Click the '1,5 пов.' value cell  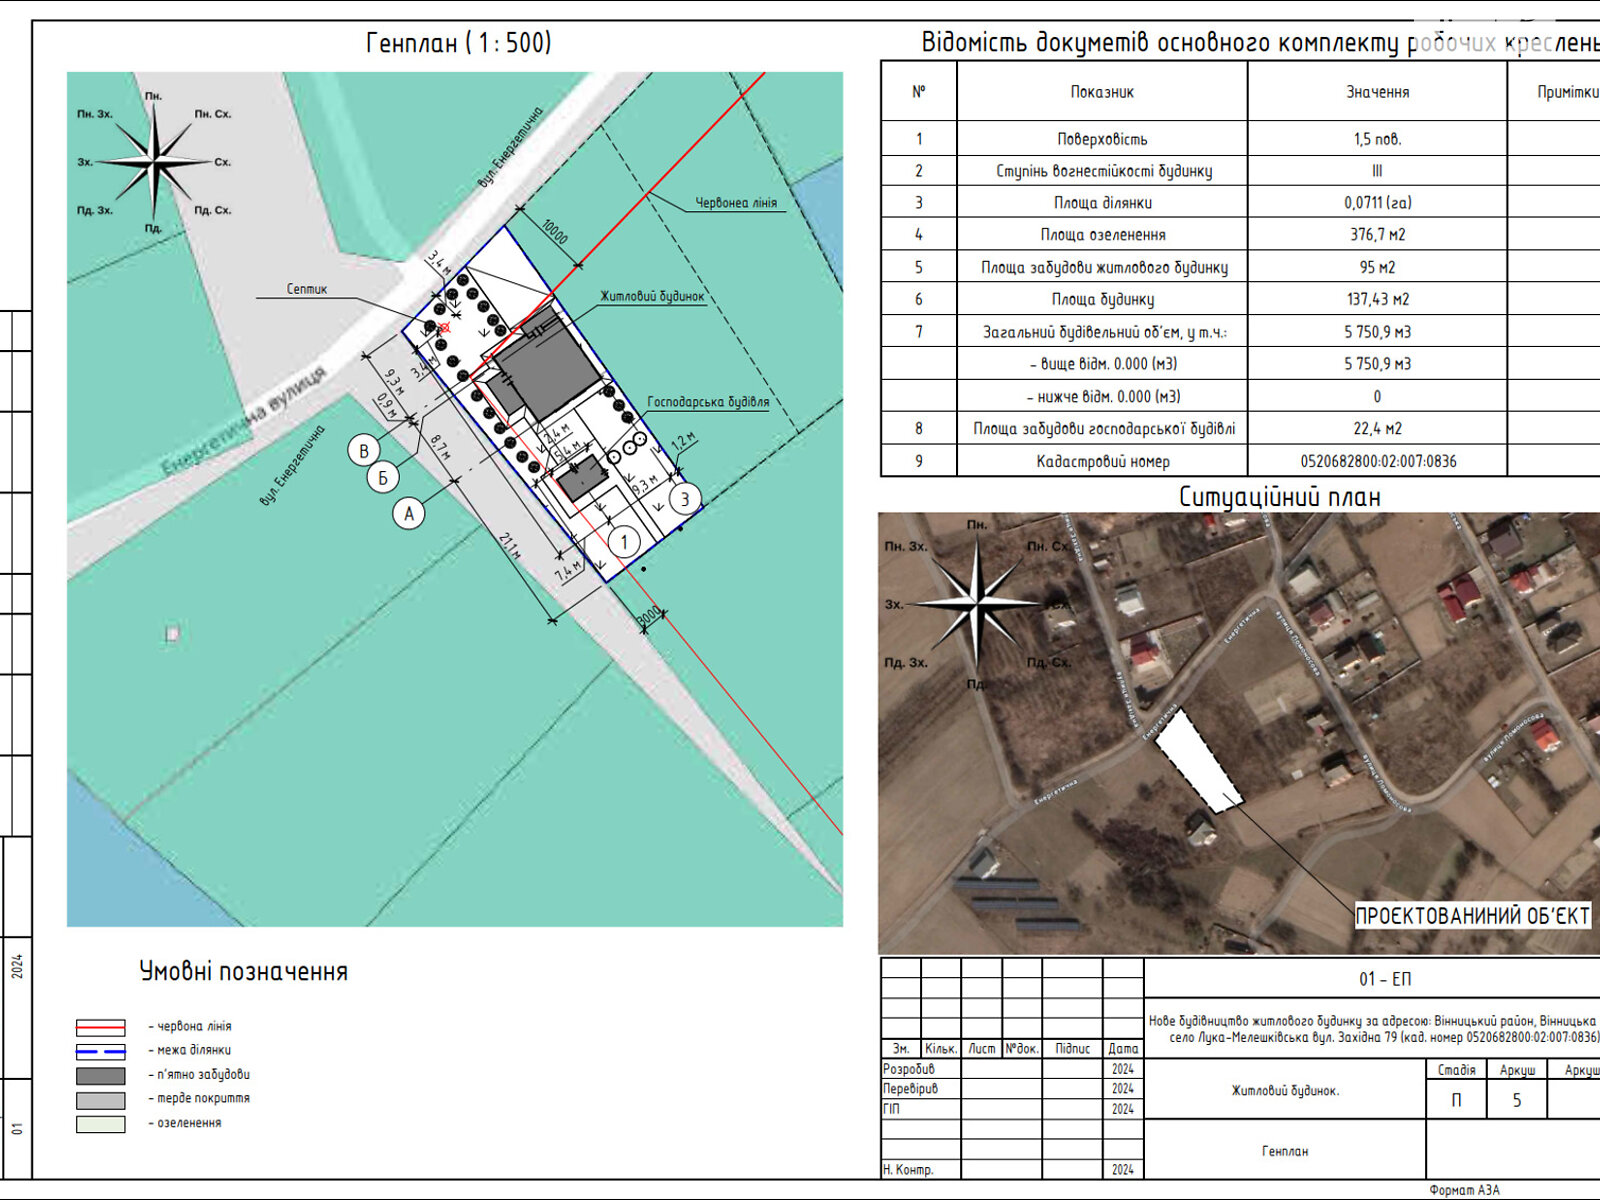click(1377, 139)
